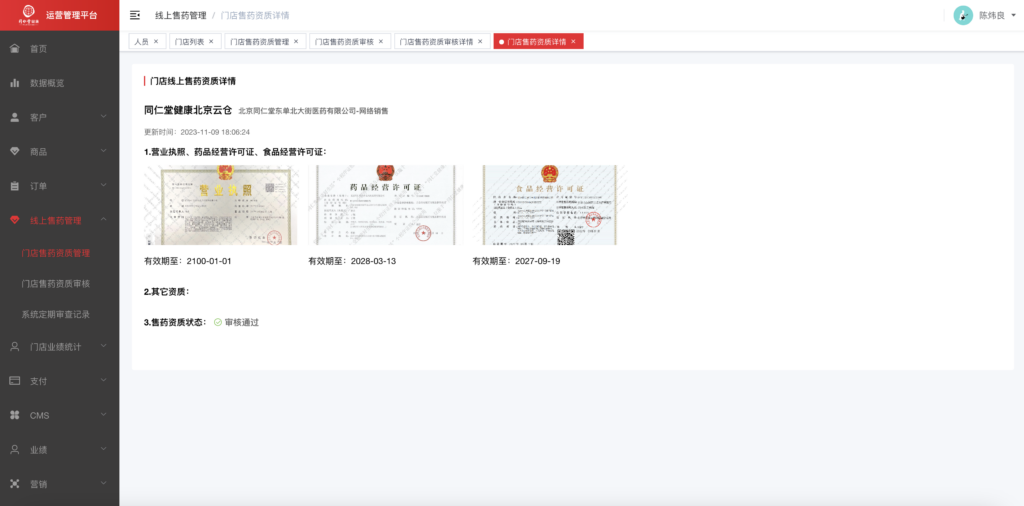Collapse the 线上售药管理 menu chevron

pos(104,220)
